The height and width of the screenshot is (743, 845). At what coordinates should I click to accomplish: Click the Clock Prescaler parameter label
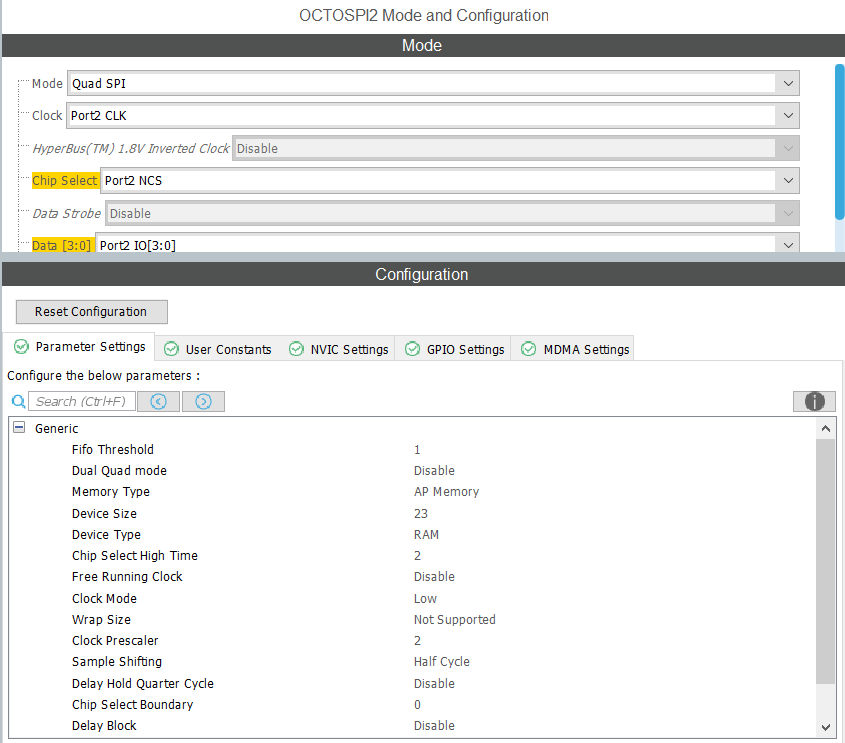[x=115, y=641]
